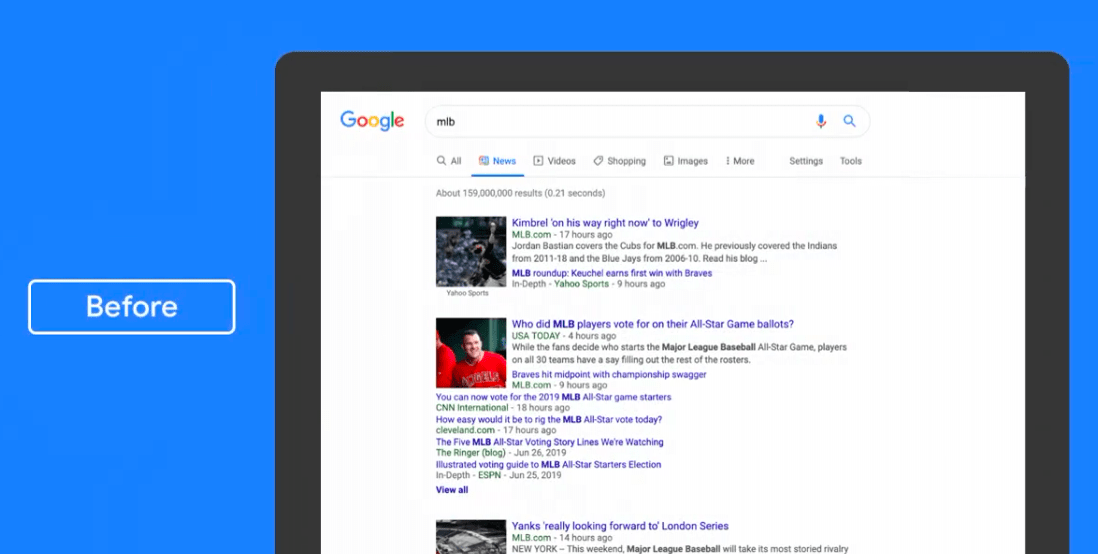
Task: Activate voice search microphone icon
Action: click(821, 121)
